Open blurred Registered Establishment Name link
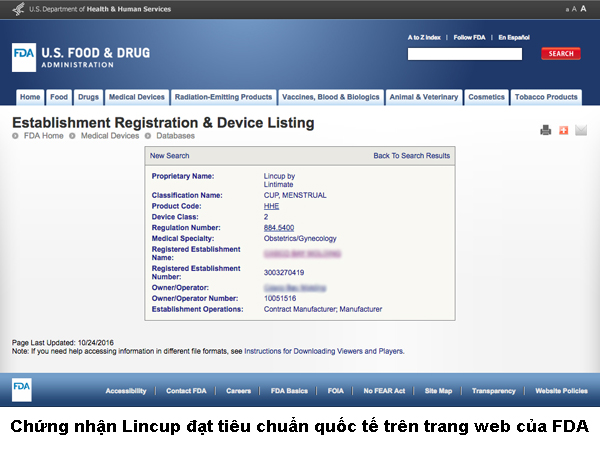600x451 pixels. 302,254
